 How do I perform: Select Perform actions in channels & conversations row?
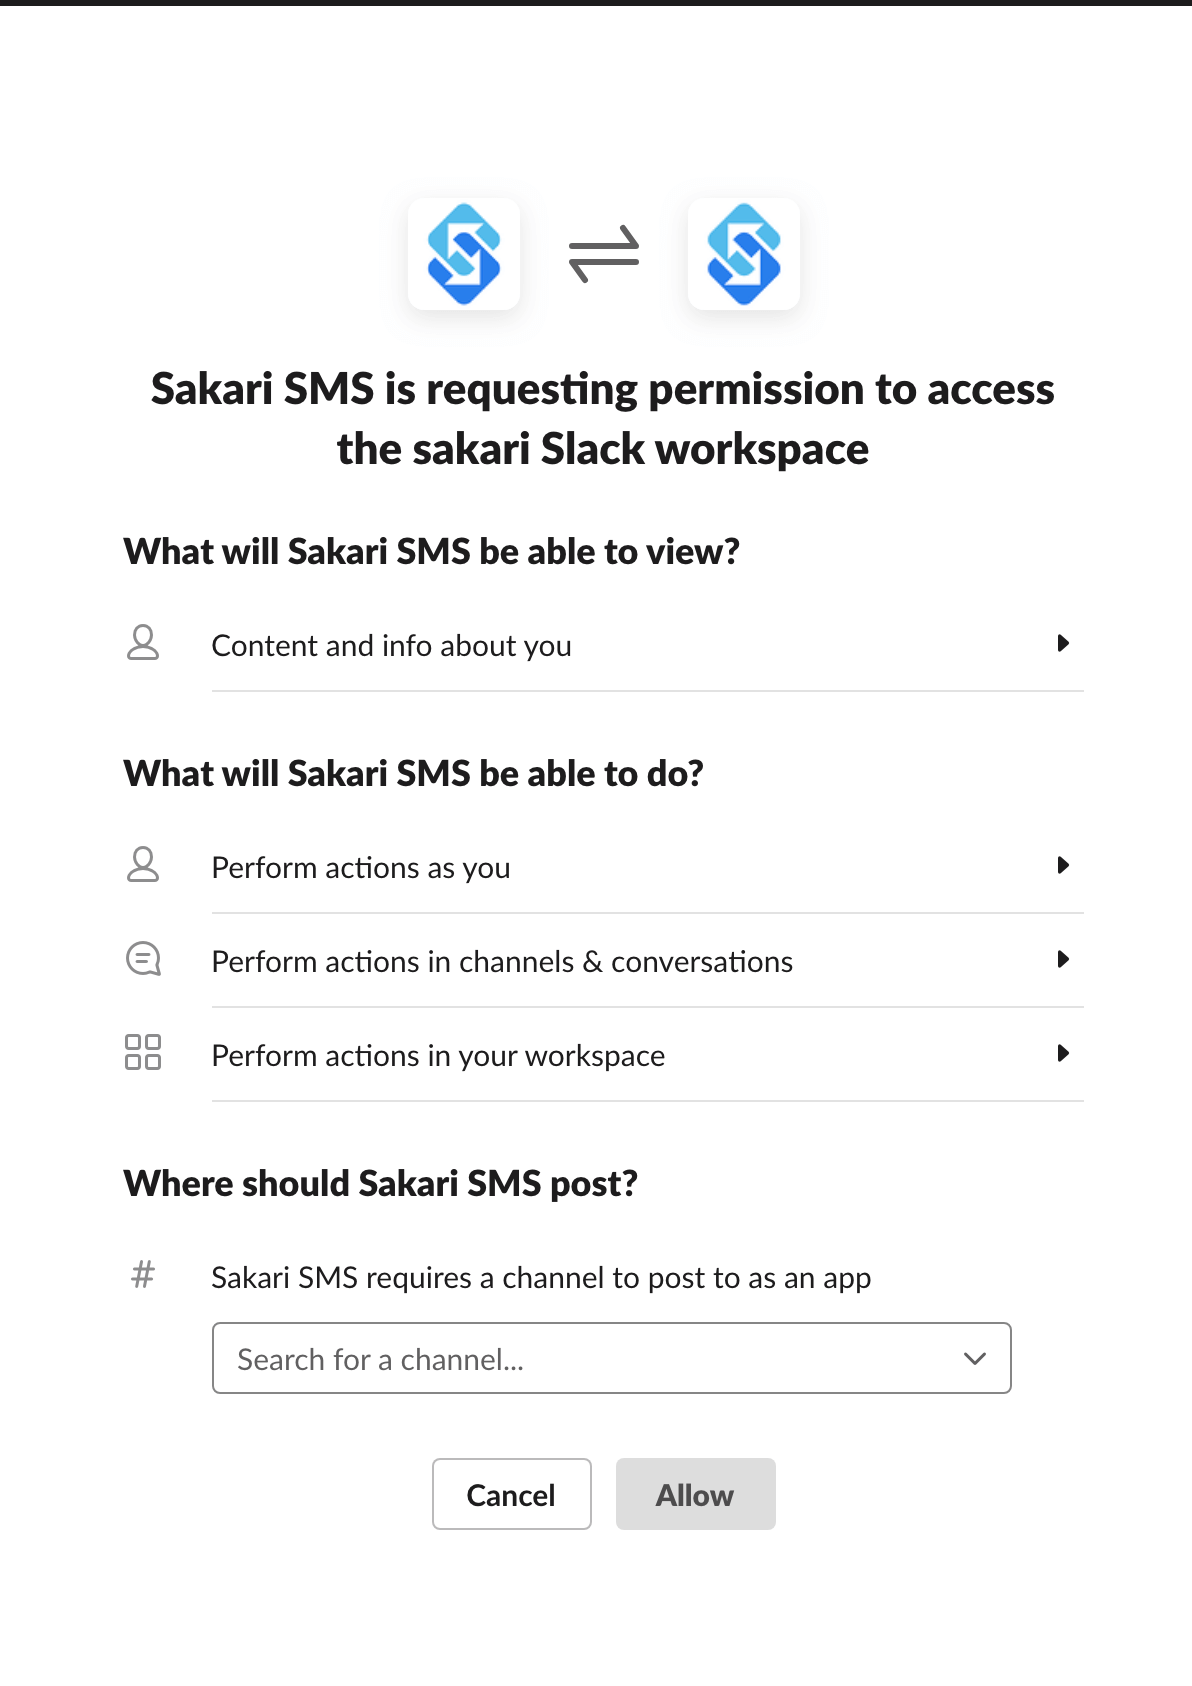604,961
